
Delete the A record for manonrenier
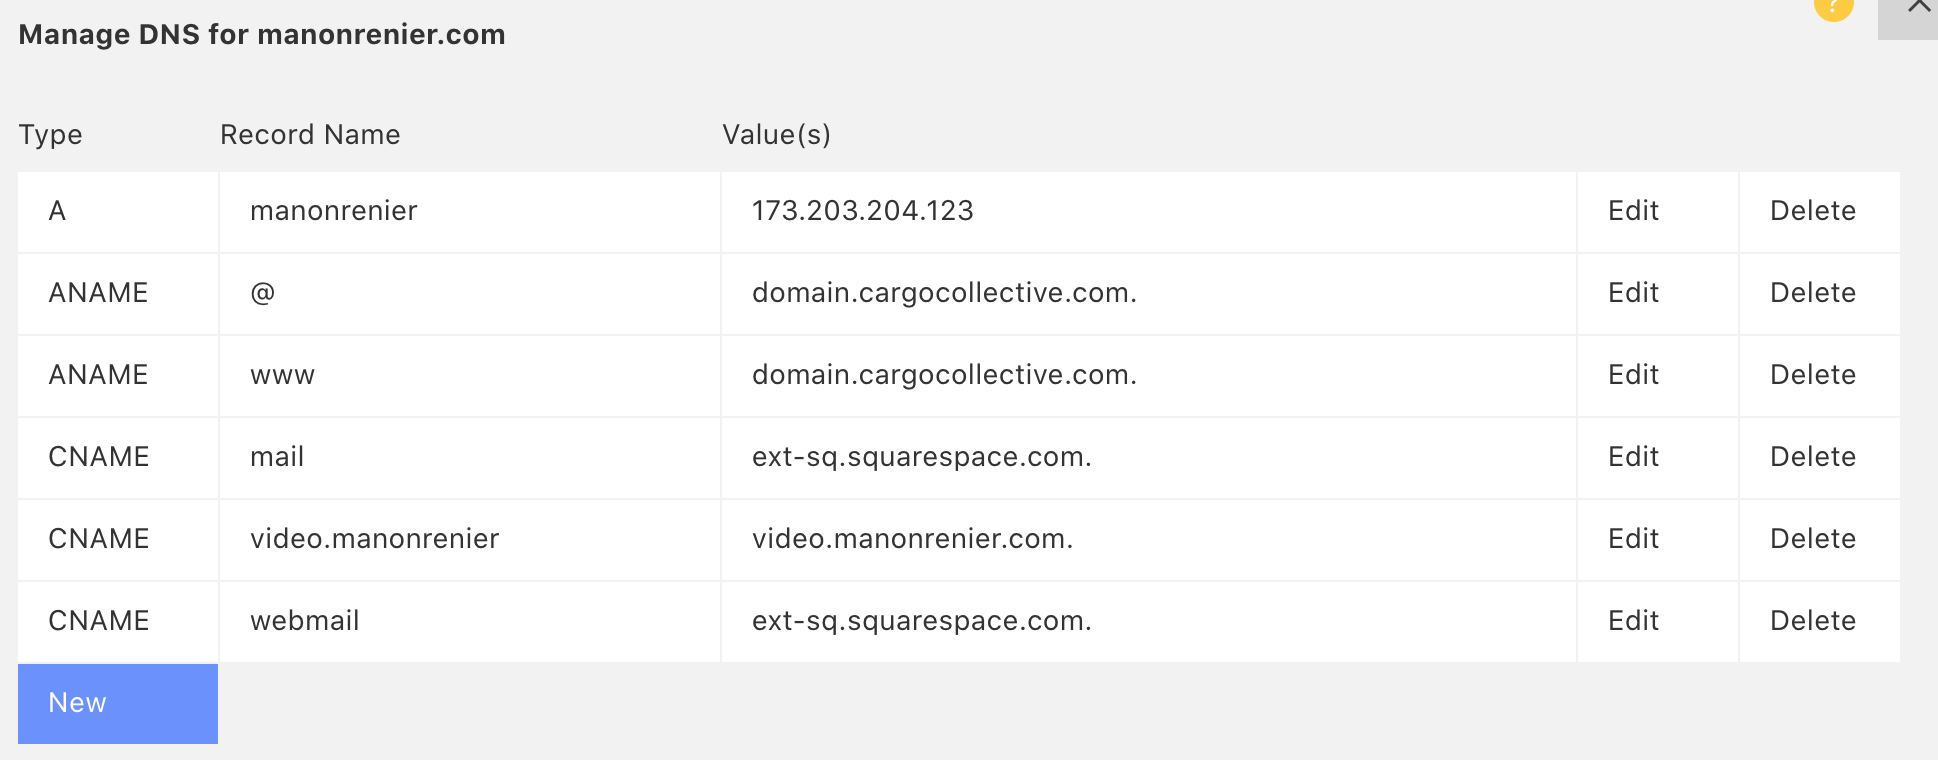[x=1812, y=211]
